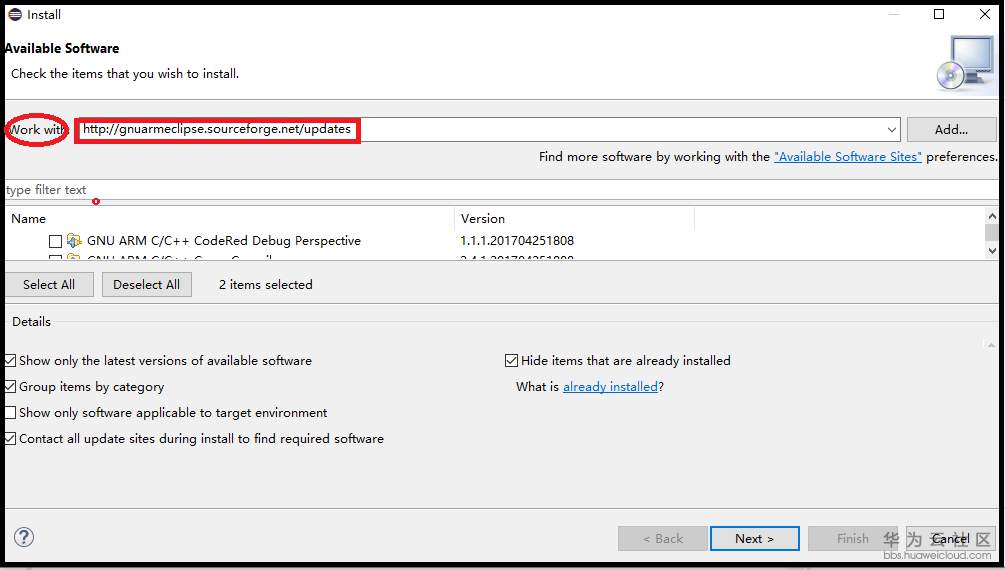Click the Add... button

coord(952,130)
